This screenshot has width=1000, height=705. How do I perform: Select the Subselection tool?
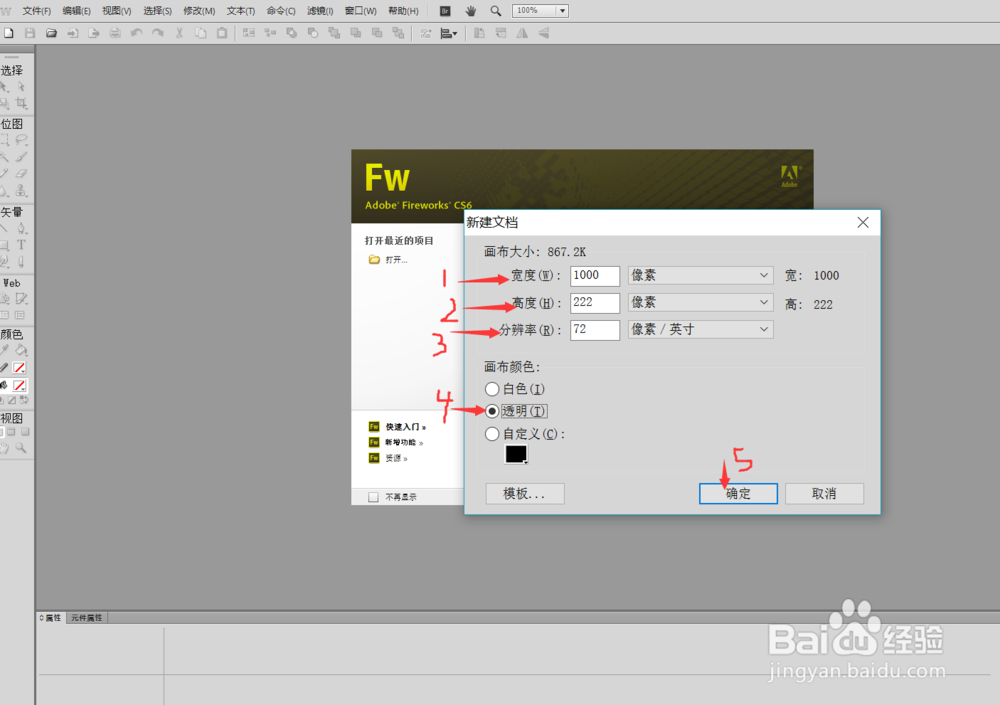tap(21, 87)
